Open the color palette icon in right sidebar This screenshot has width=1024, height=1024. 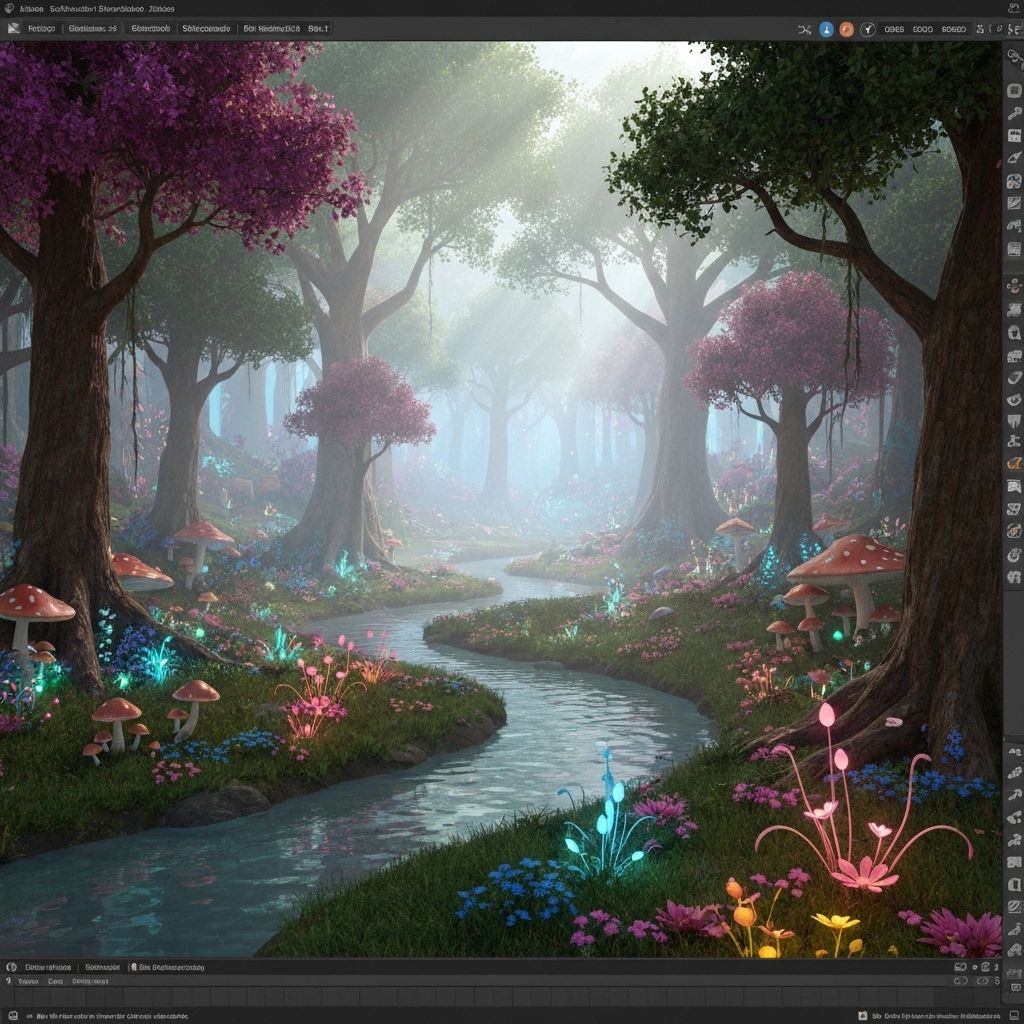pos(1014,181)
